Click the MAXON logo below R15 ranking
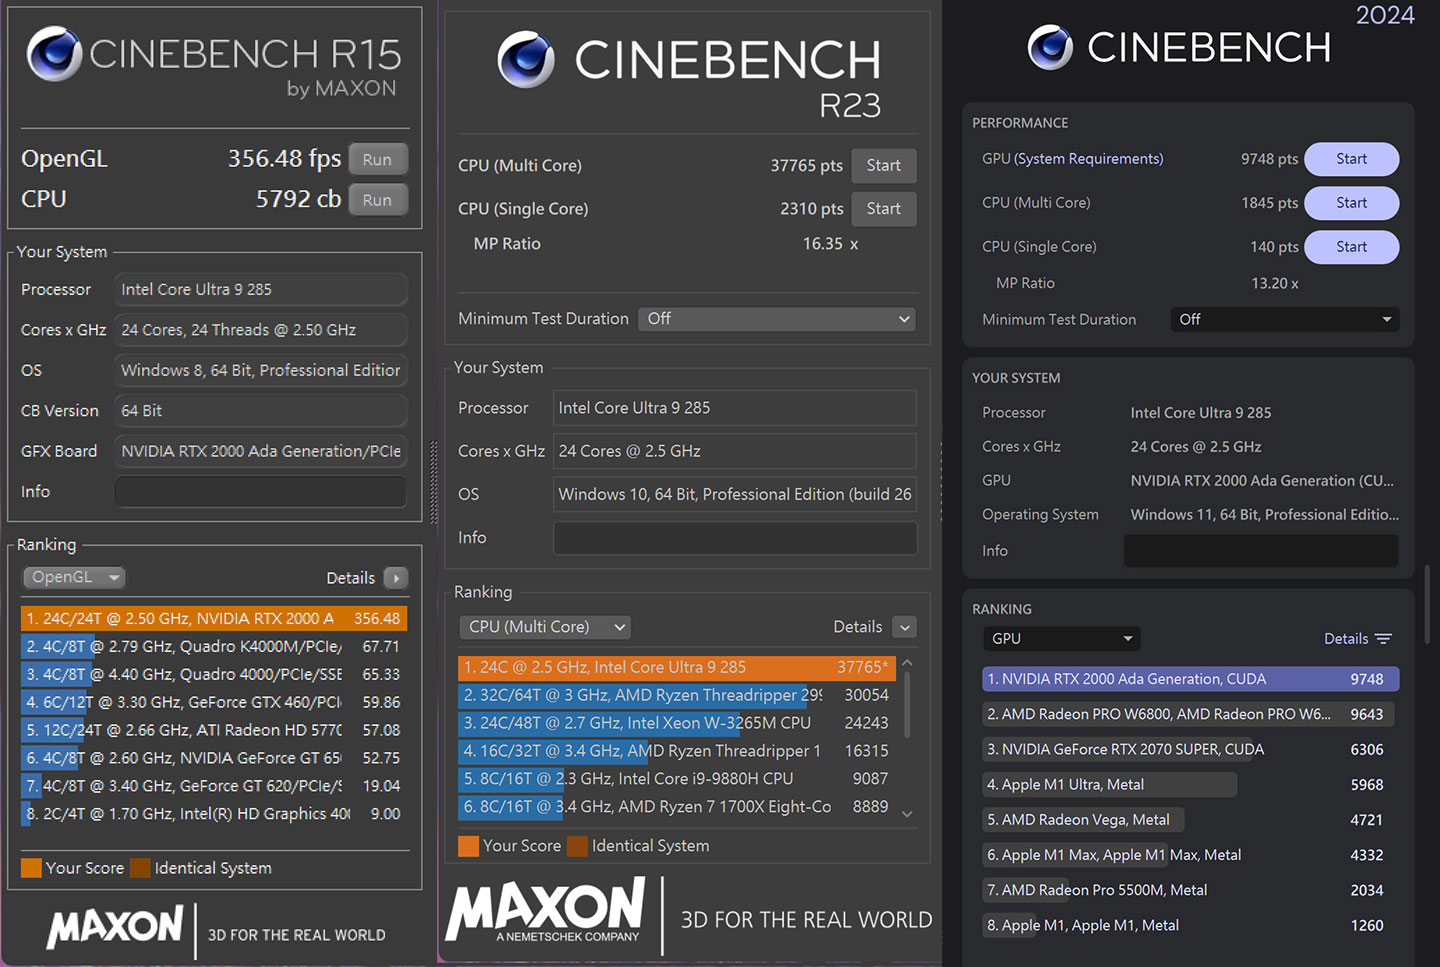 (115, 929)
